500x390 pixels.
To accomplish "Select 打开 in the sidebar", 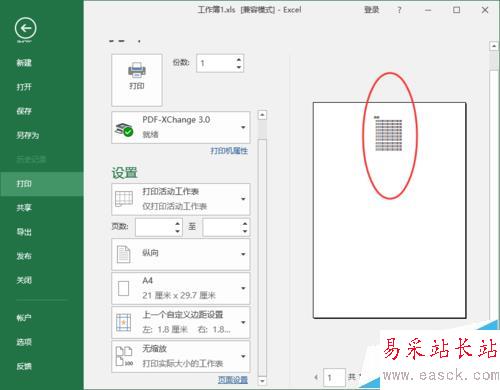I will 24,87.
